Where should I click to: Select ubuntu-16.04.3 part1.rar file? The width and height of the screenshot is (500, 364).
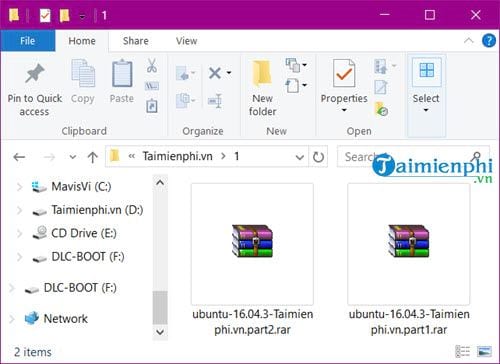pos(409,260)
